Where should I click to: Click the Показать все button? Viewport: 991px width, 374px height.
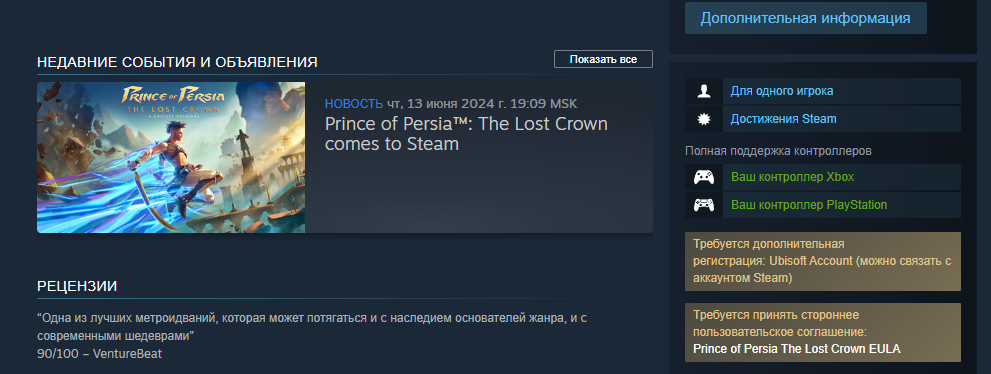(x=603, y=59)
